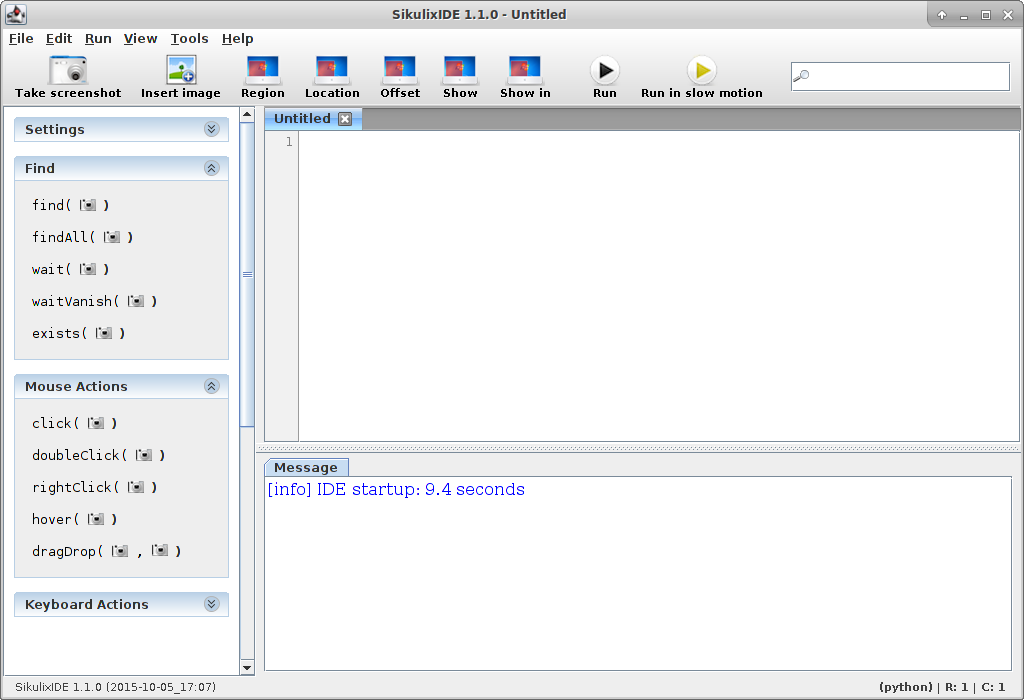The width and height of the screenshot is (1024, 700).
Task: Insert the find( ) command
Action: pos(71,205)
